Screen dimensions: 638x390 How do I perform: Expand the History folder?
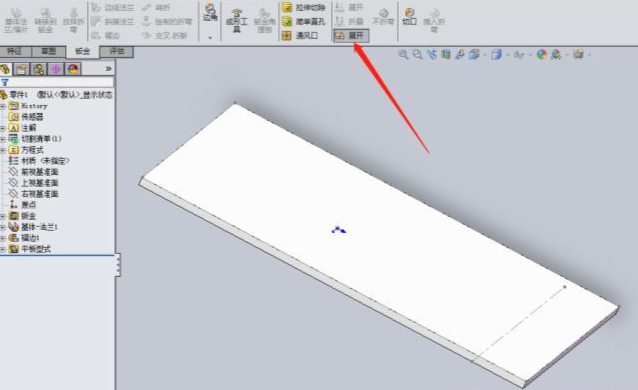(3, 106)
